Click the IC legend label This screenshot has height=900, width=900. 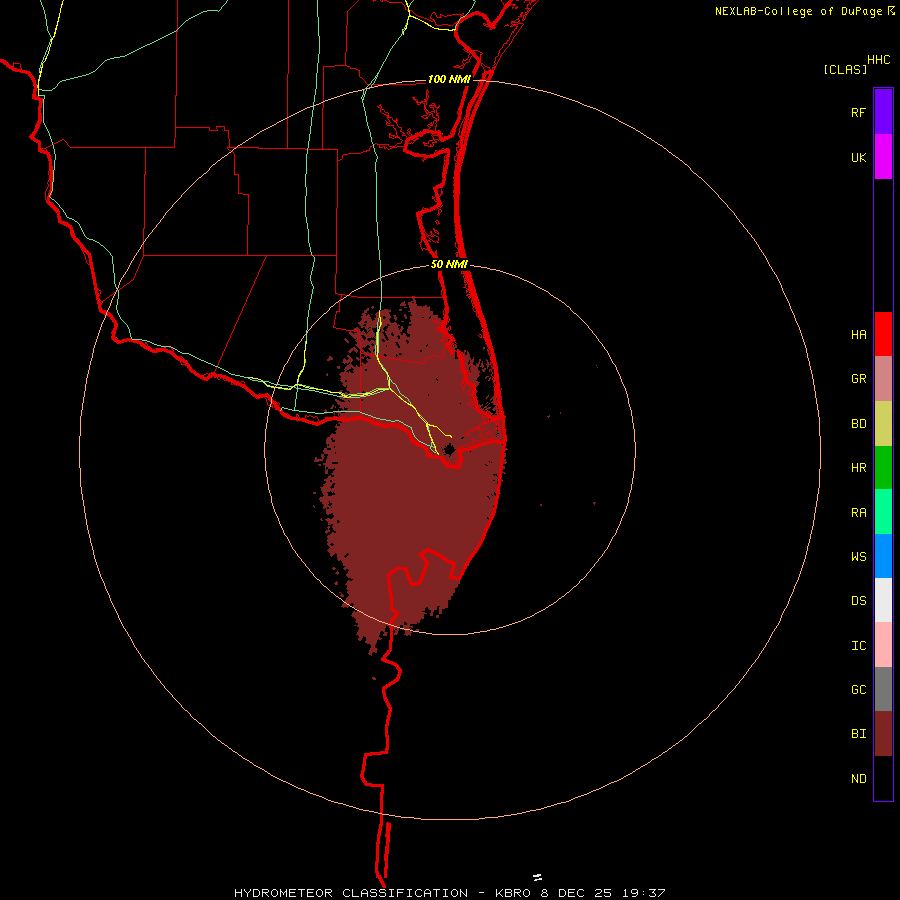tap(858, 646)
